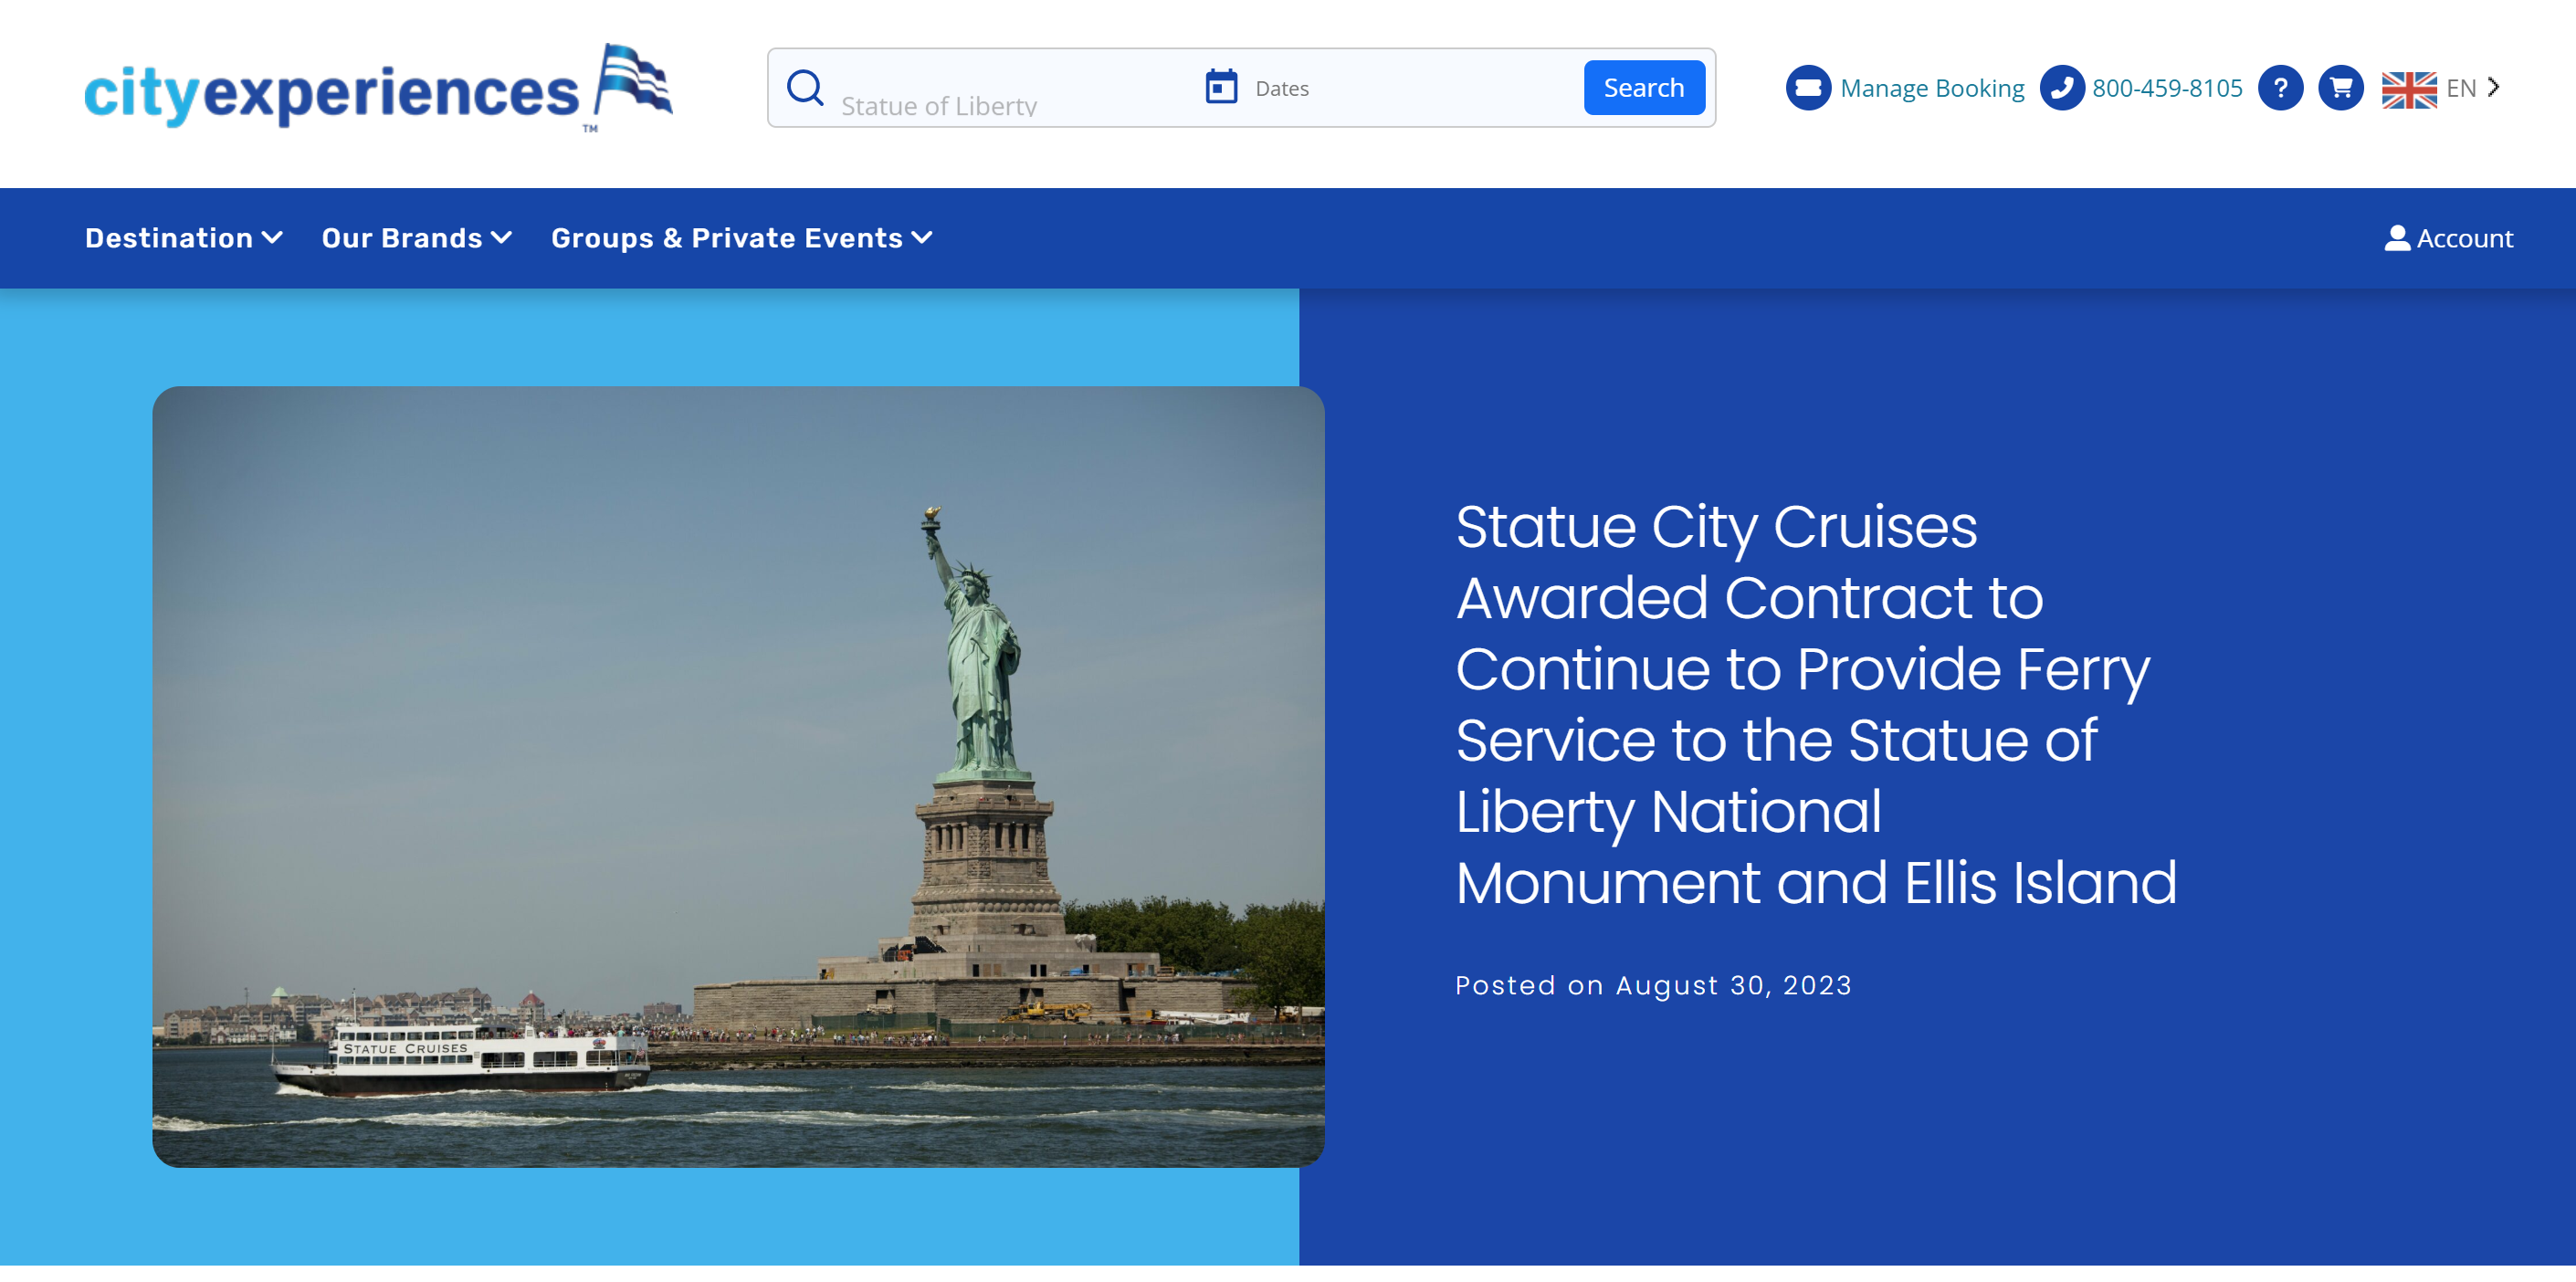Click the phone icon beside 800-459-8105

click(2061, 88)
